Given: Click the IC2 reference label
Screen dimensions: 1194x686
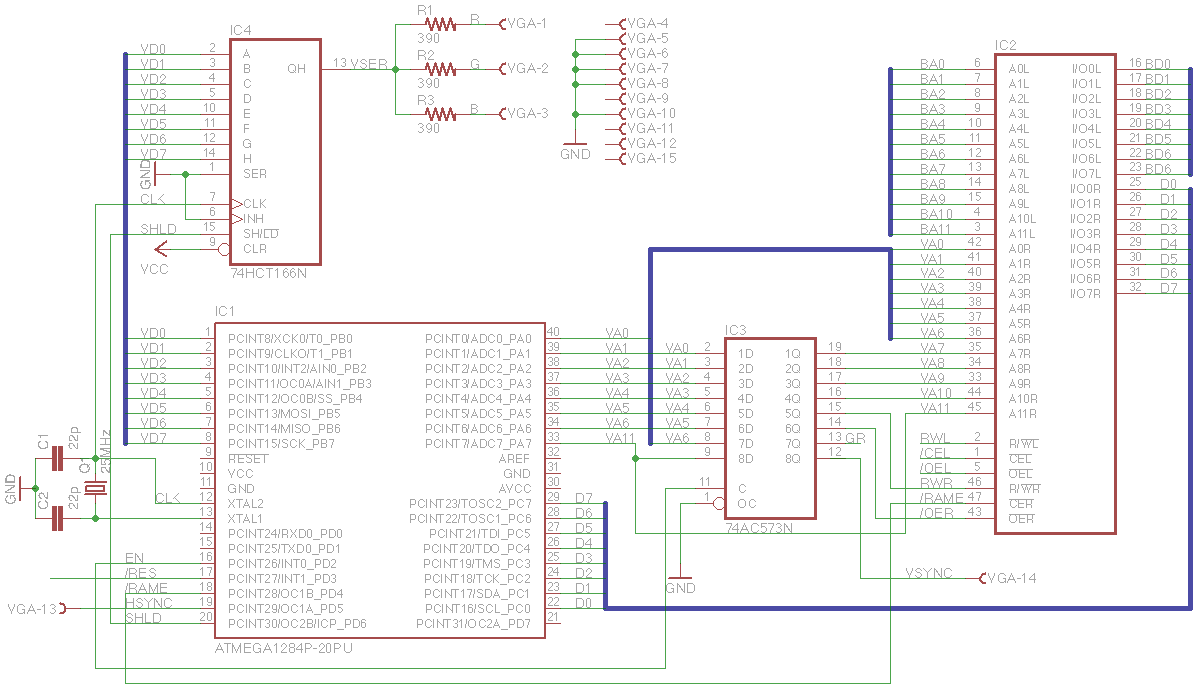Looking at the screenshot, I should click(x=1005, y=46).
